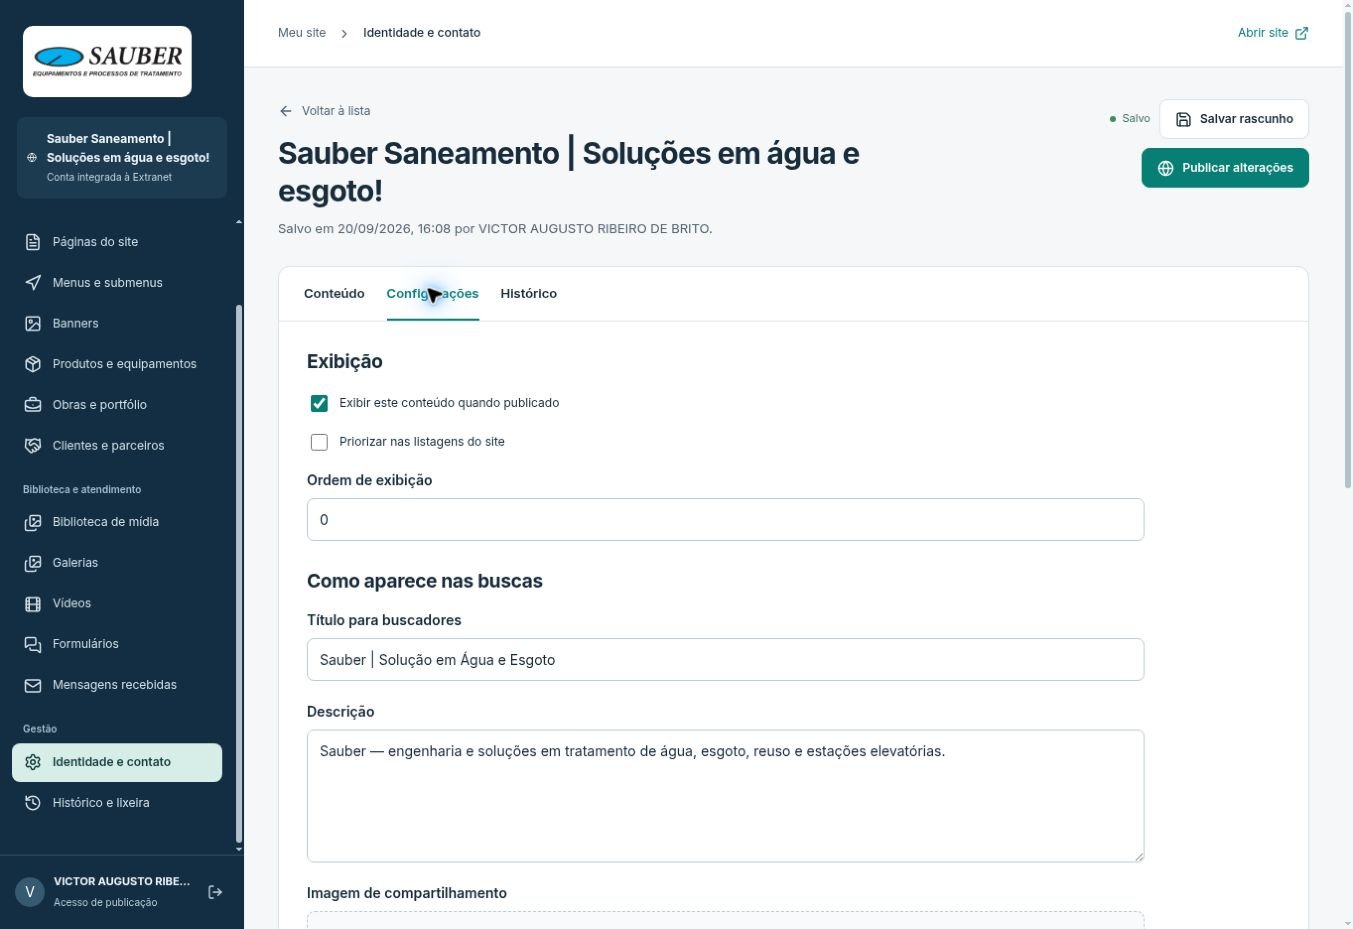Click the sidebar scrollbar thumb
The height and width of the screenshot is (929, 1353).
click(239, 574)
